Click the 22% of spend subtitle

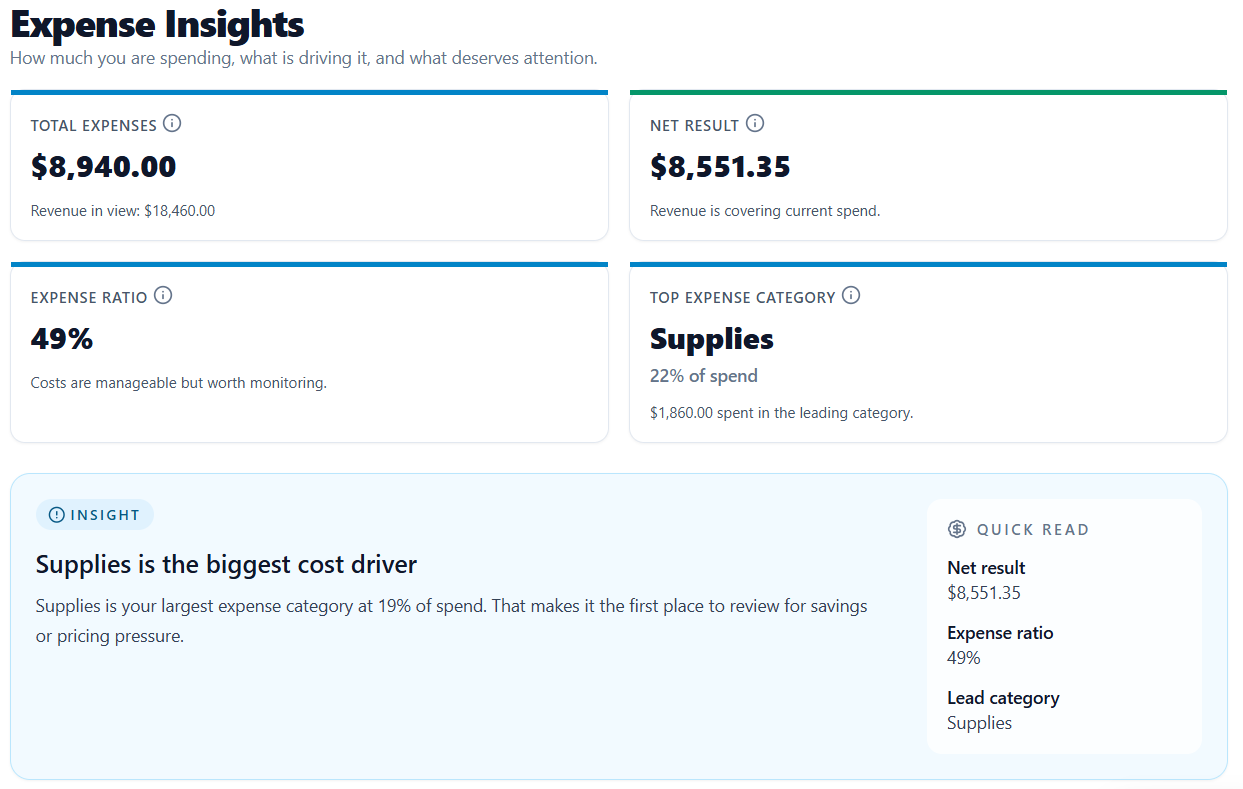704,375
